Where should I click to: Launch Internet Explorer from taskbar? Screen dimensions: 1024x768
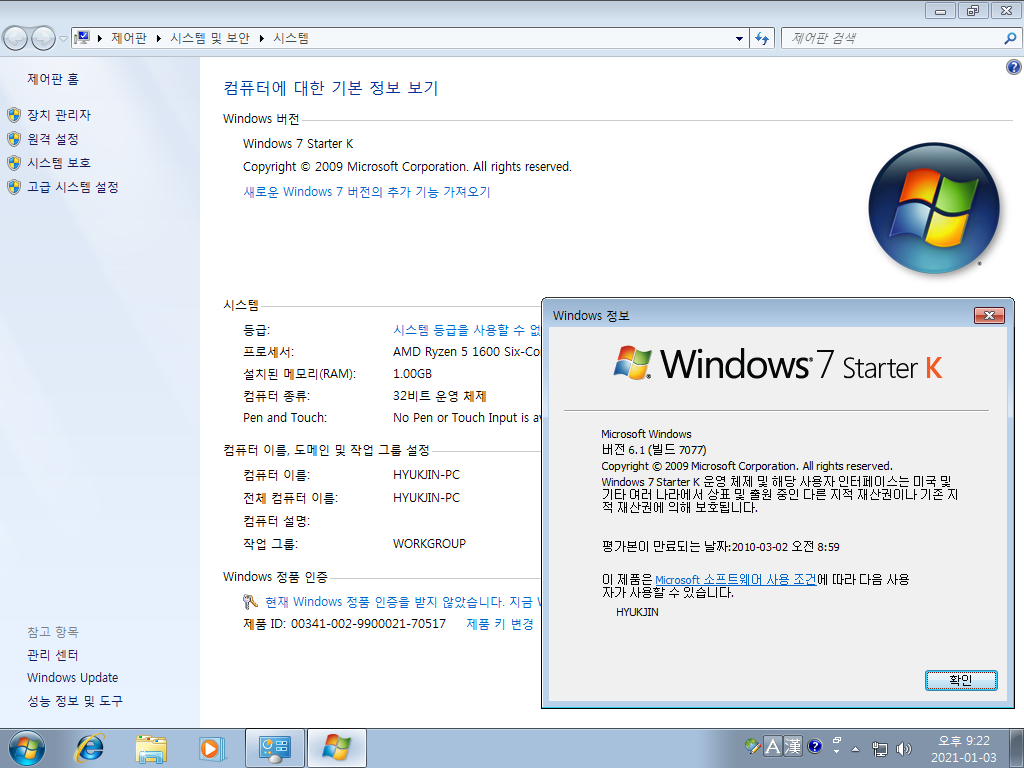(89, 748)
